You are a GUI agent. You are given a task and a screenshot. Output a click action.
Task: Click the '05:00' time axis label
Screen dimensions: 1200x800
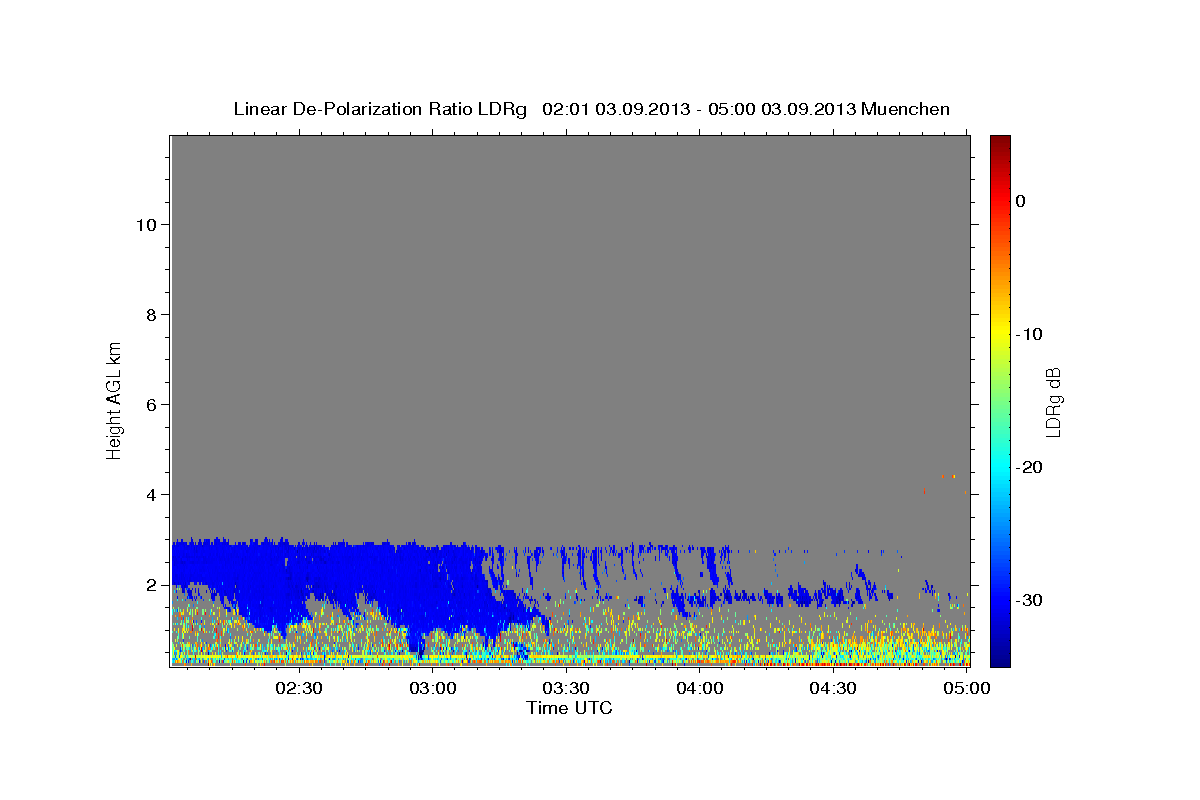click(x=967, y=689)
